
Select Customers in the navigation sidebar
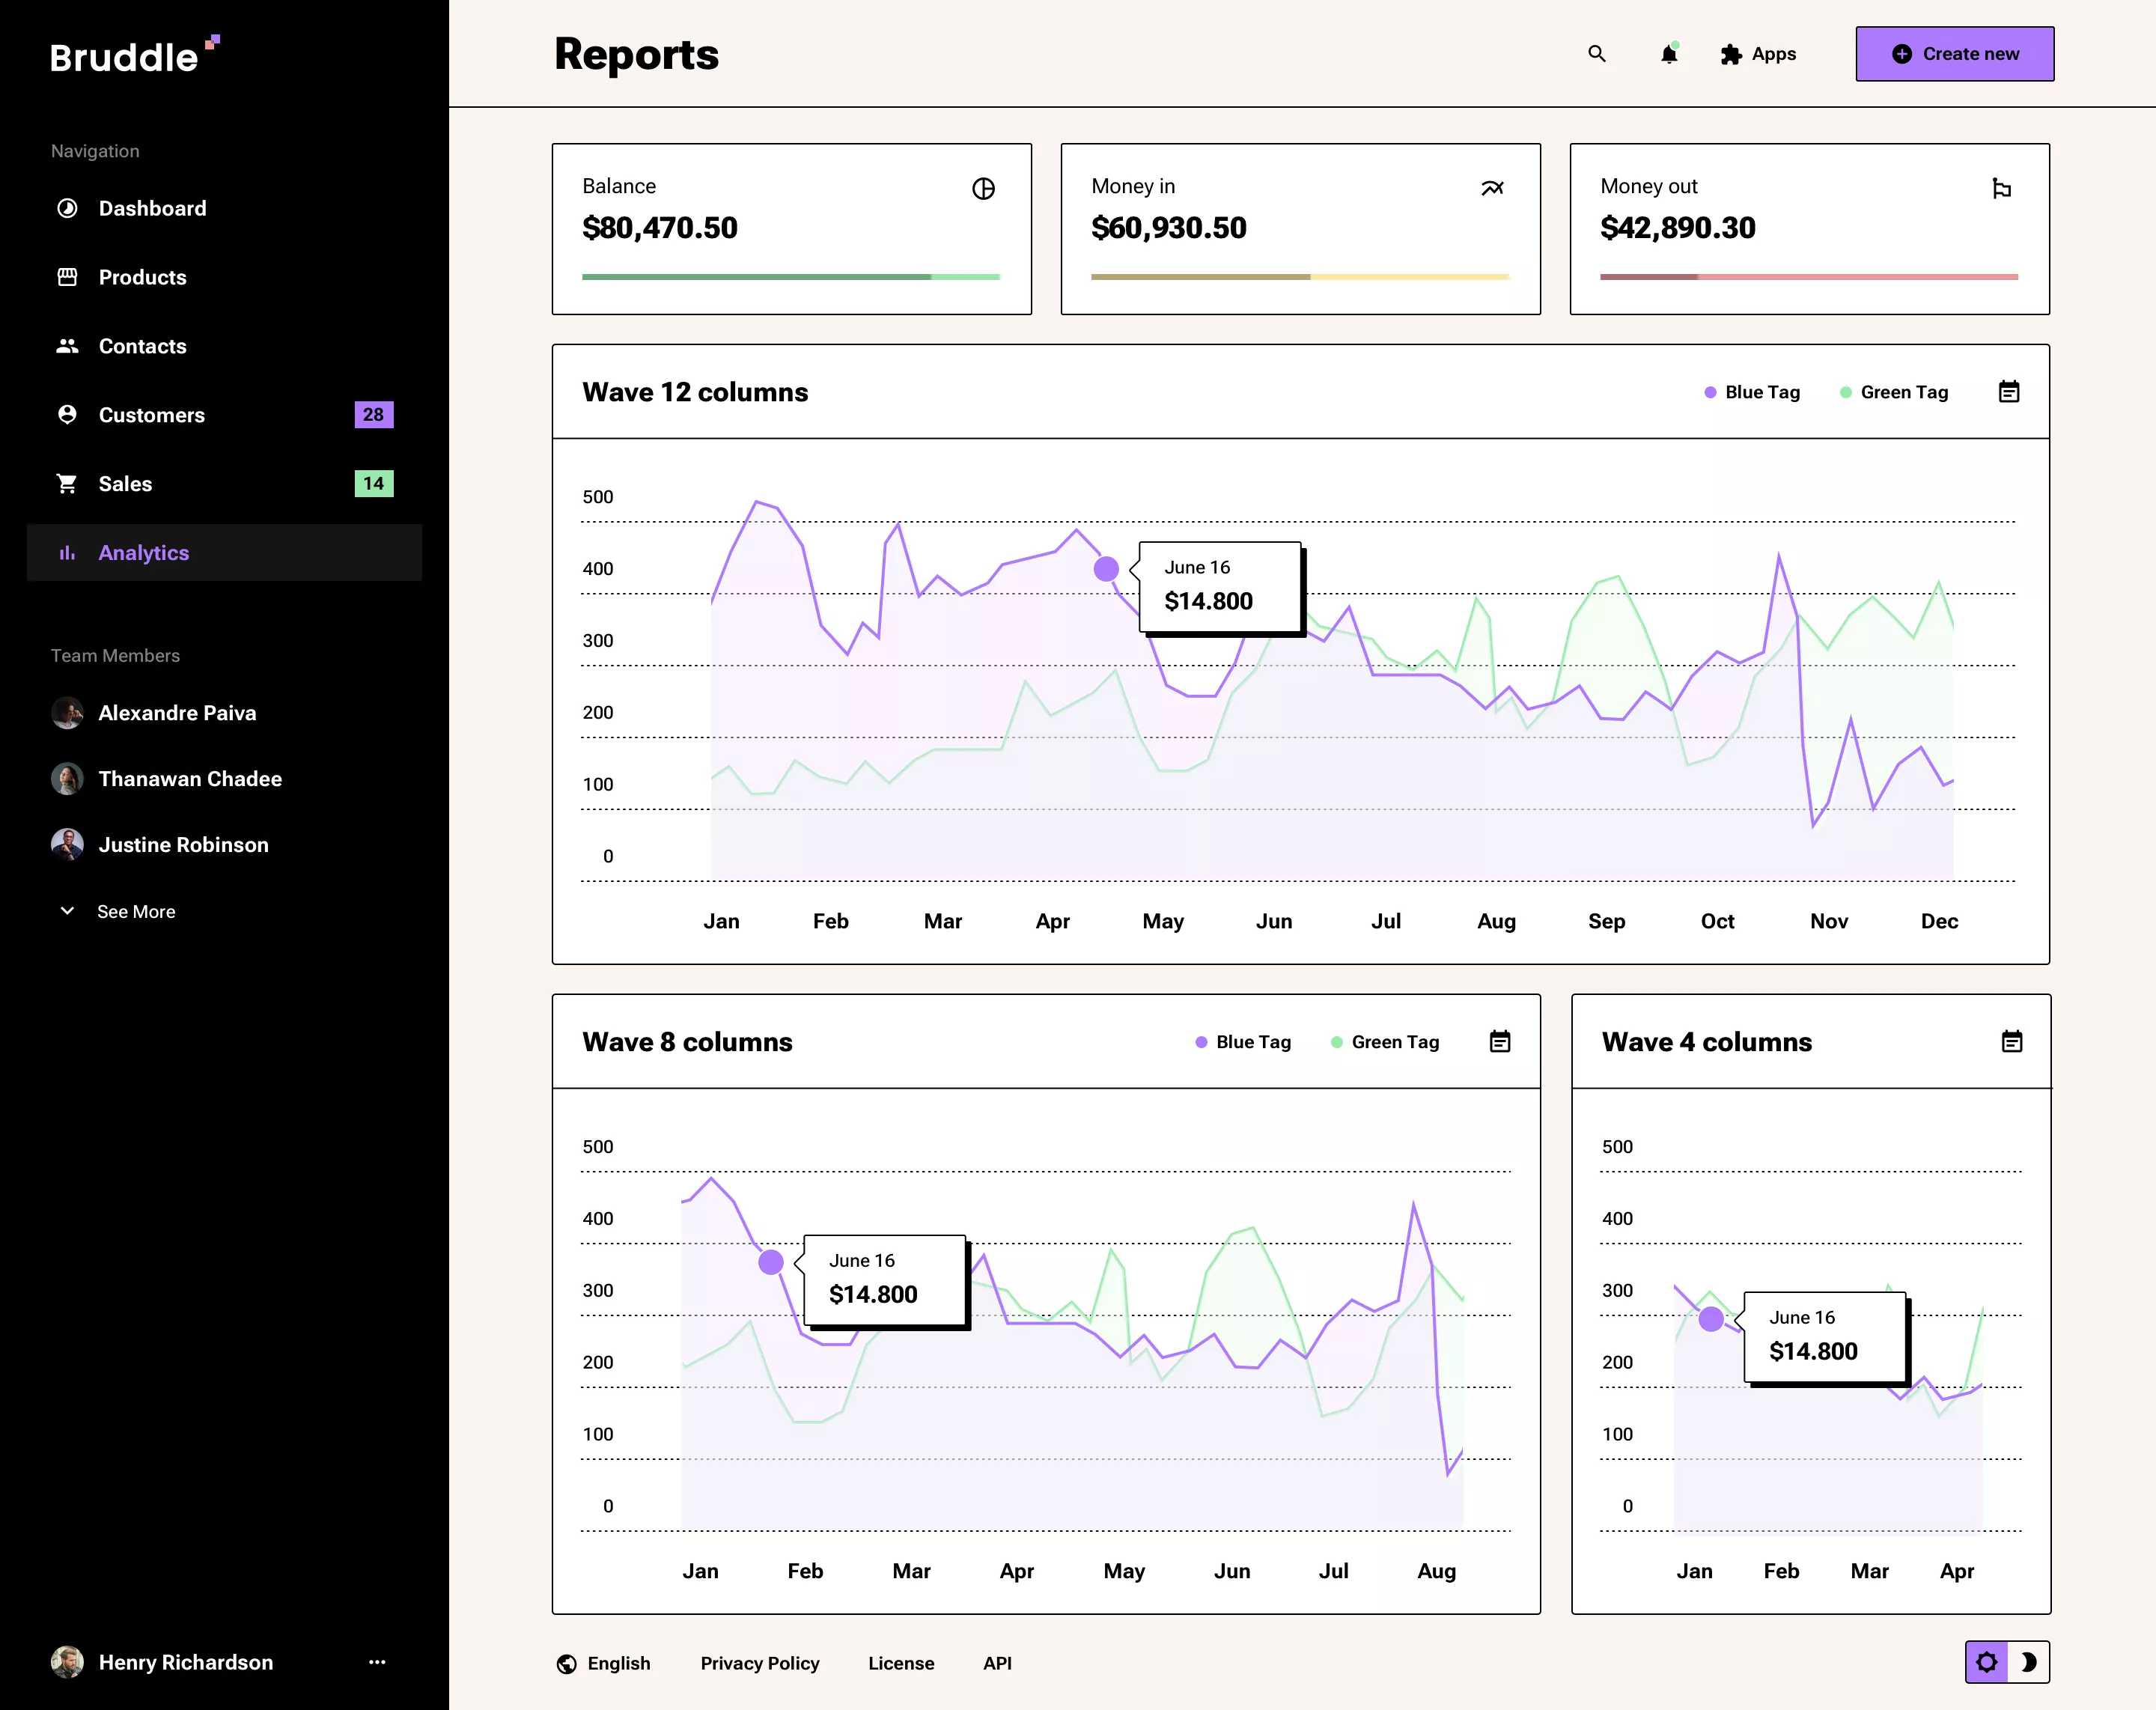[152, 415]
